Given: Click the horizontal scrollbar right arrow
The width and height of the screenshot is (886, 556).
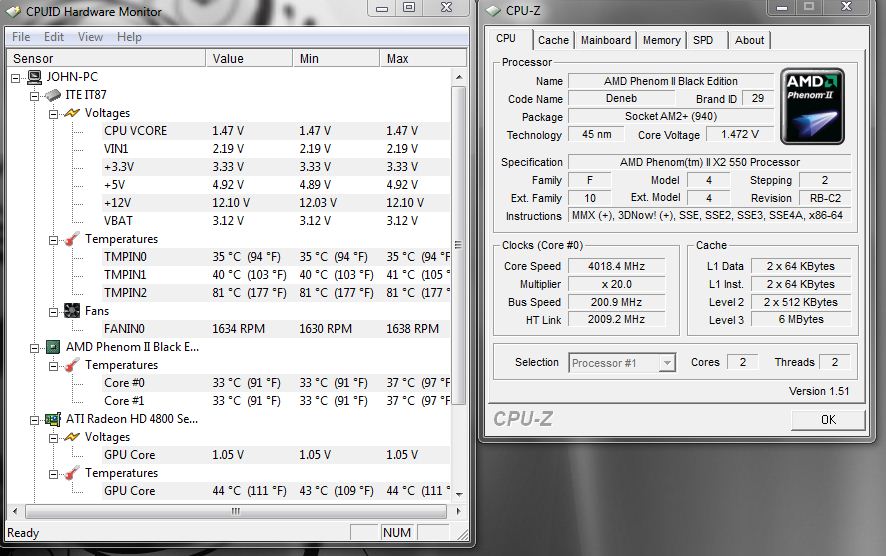Looking at the screenshot, I should [x=458, y=511].
